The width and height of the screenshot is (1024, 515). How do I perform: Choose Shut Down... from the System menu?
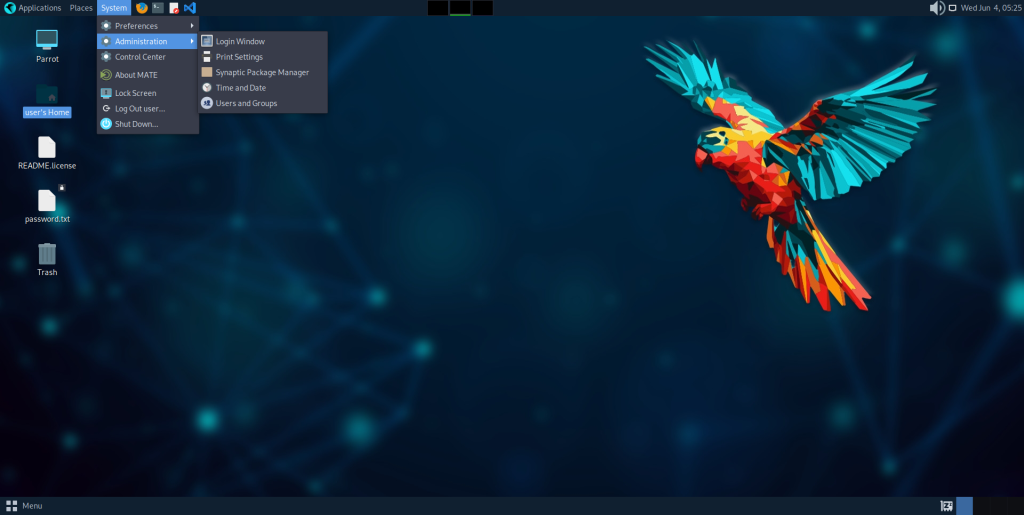coord(148,124)
